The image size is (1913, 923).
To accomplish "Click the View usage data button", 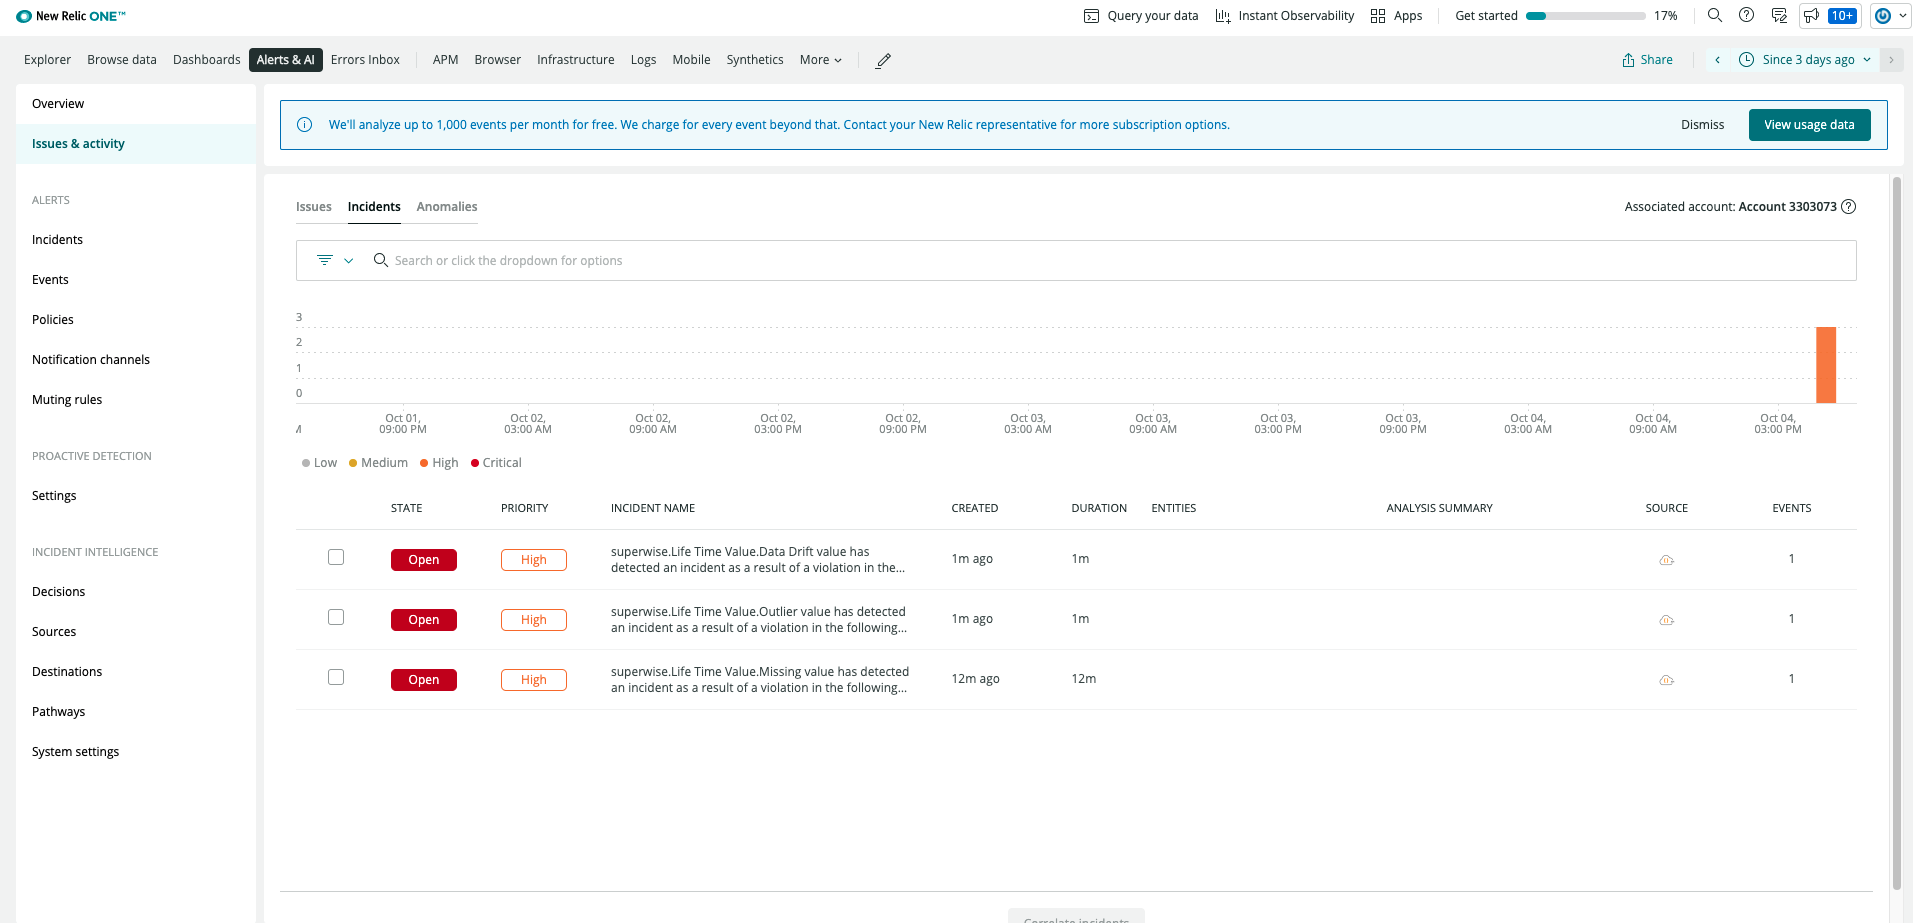I will (1809, 125).
